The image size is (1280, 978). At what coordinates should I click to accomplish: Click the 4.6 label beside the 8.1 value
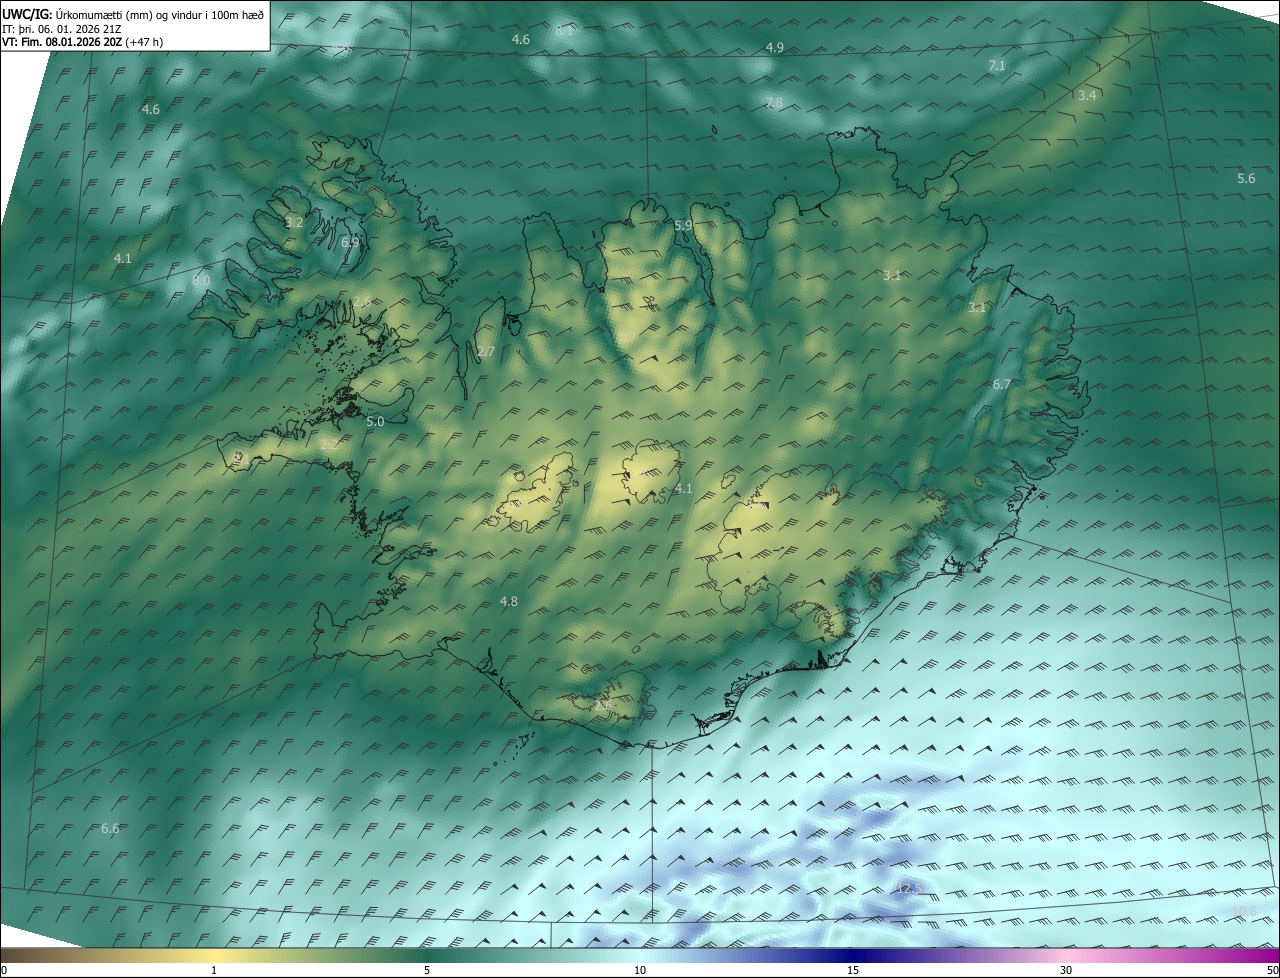click(521, 39)
